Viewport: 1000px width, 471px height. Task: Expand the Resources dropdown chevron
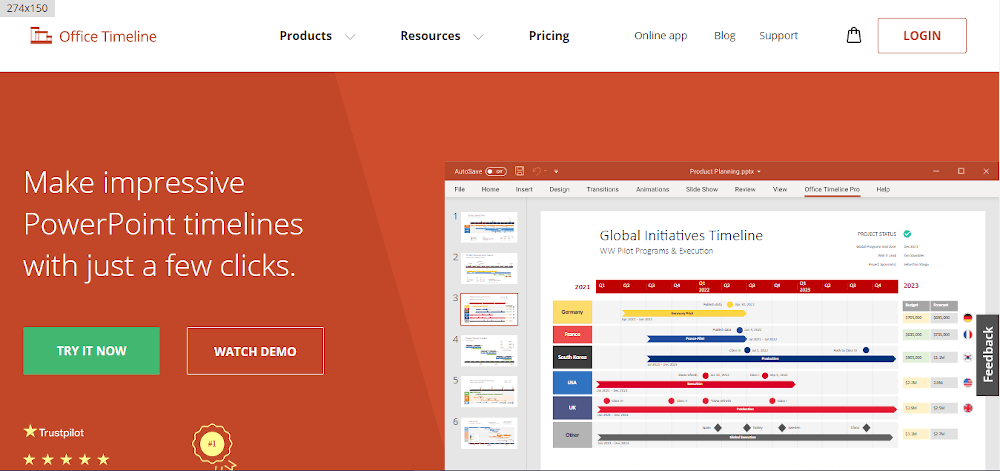(x=478, y=37)
